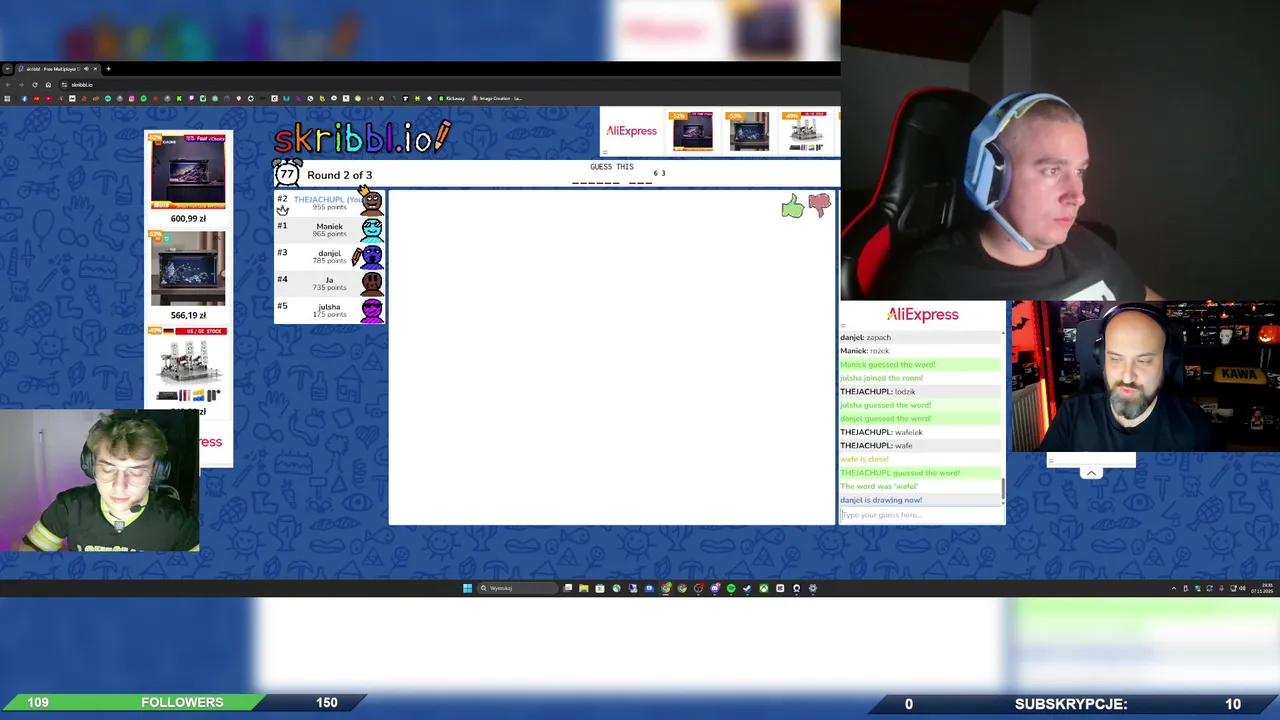Click the round timer alarm clock

coord(287,174)
